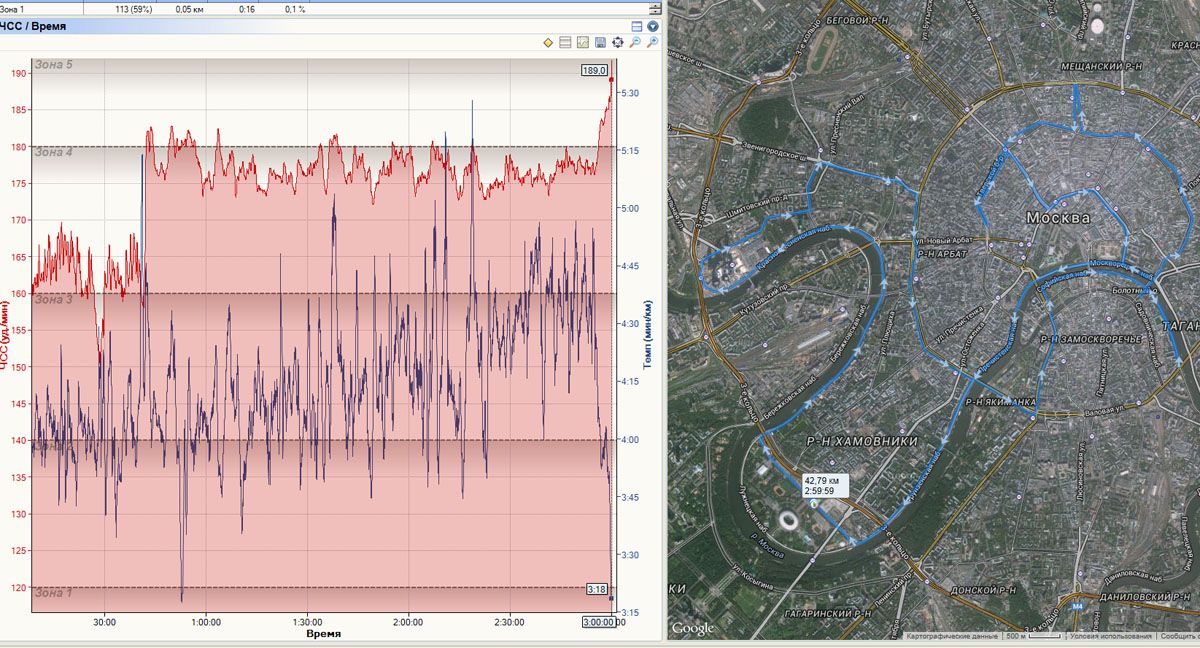Click the red endpoint dot of heart rate curve

tap(611, 79)
